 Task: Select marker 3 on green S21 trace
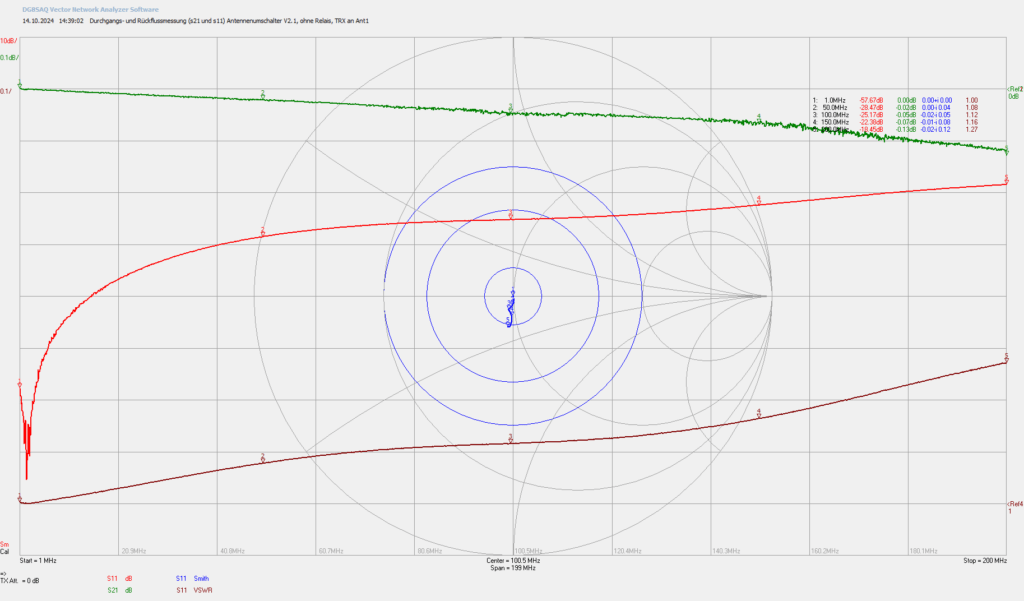[511, 108]
